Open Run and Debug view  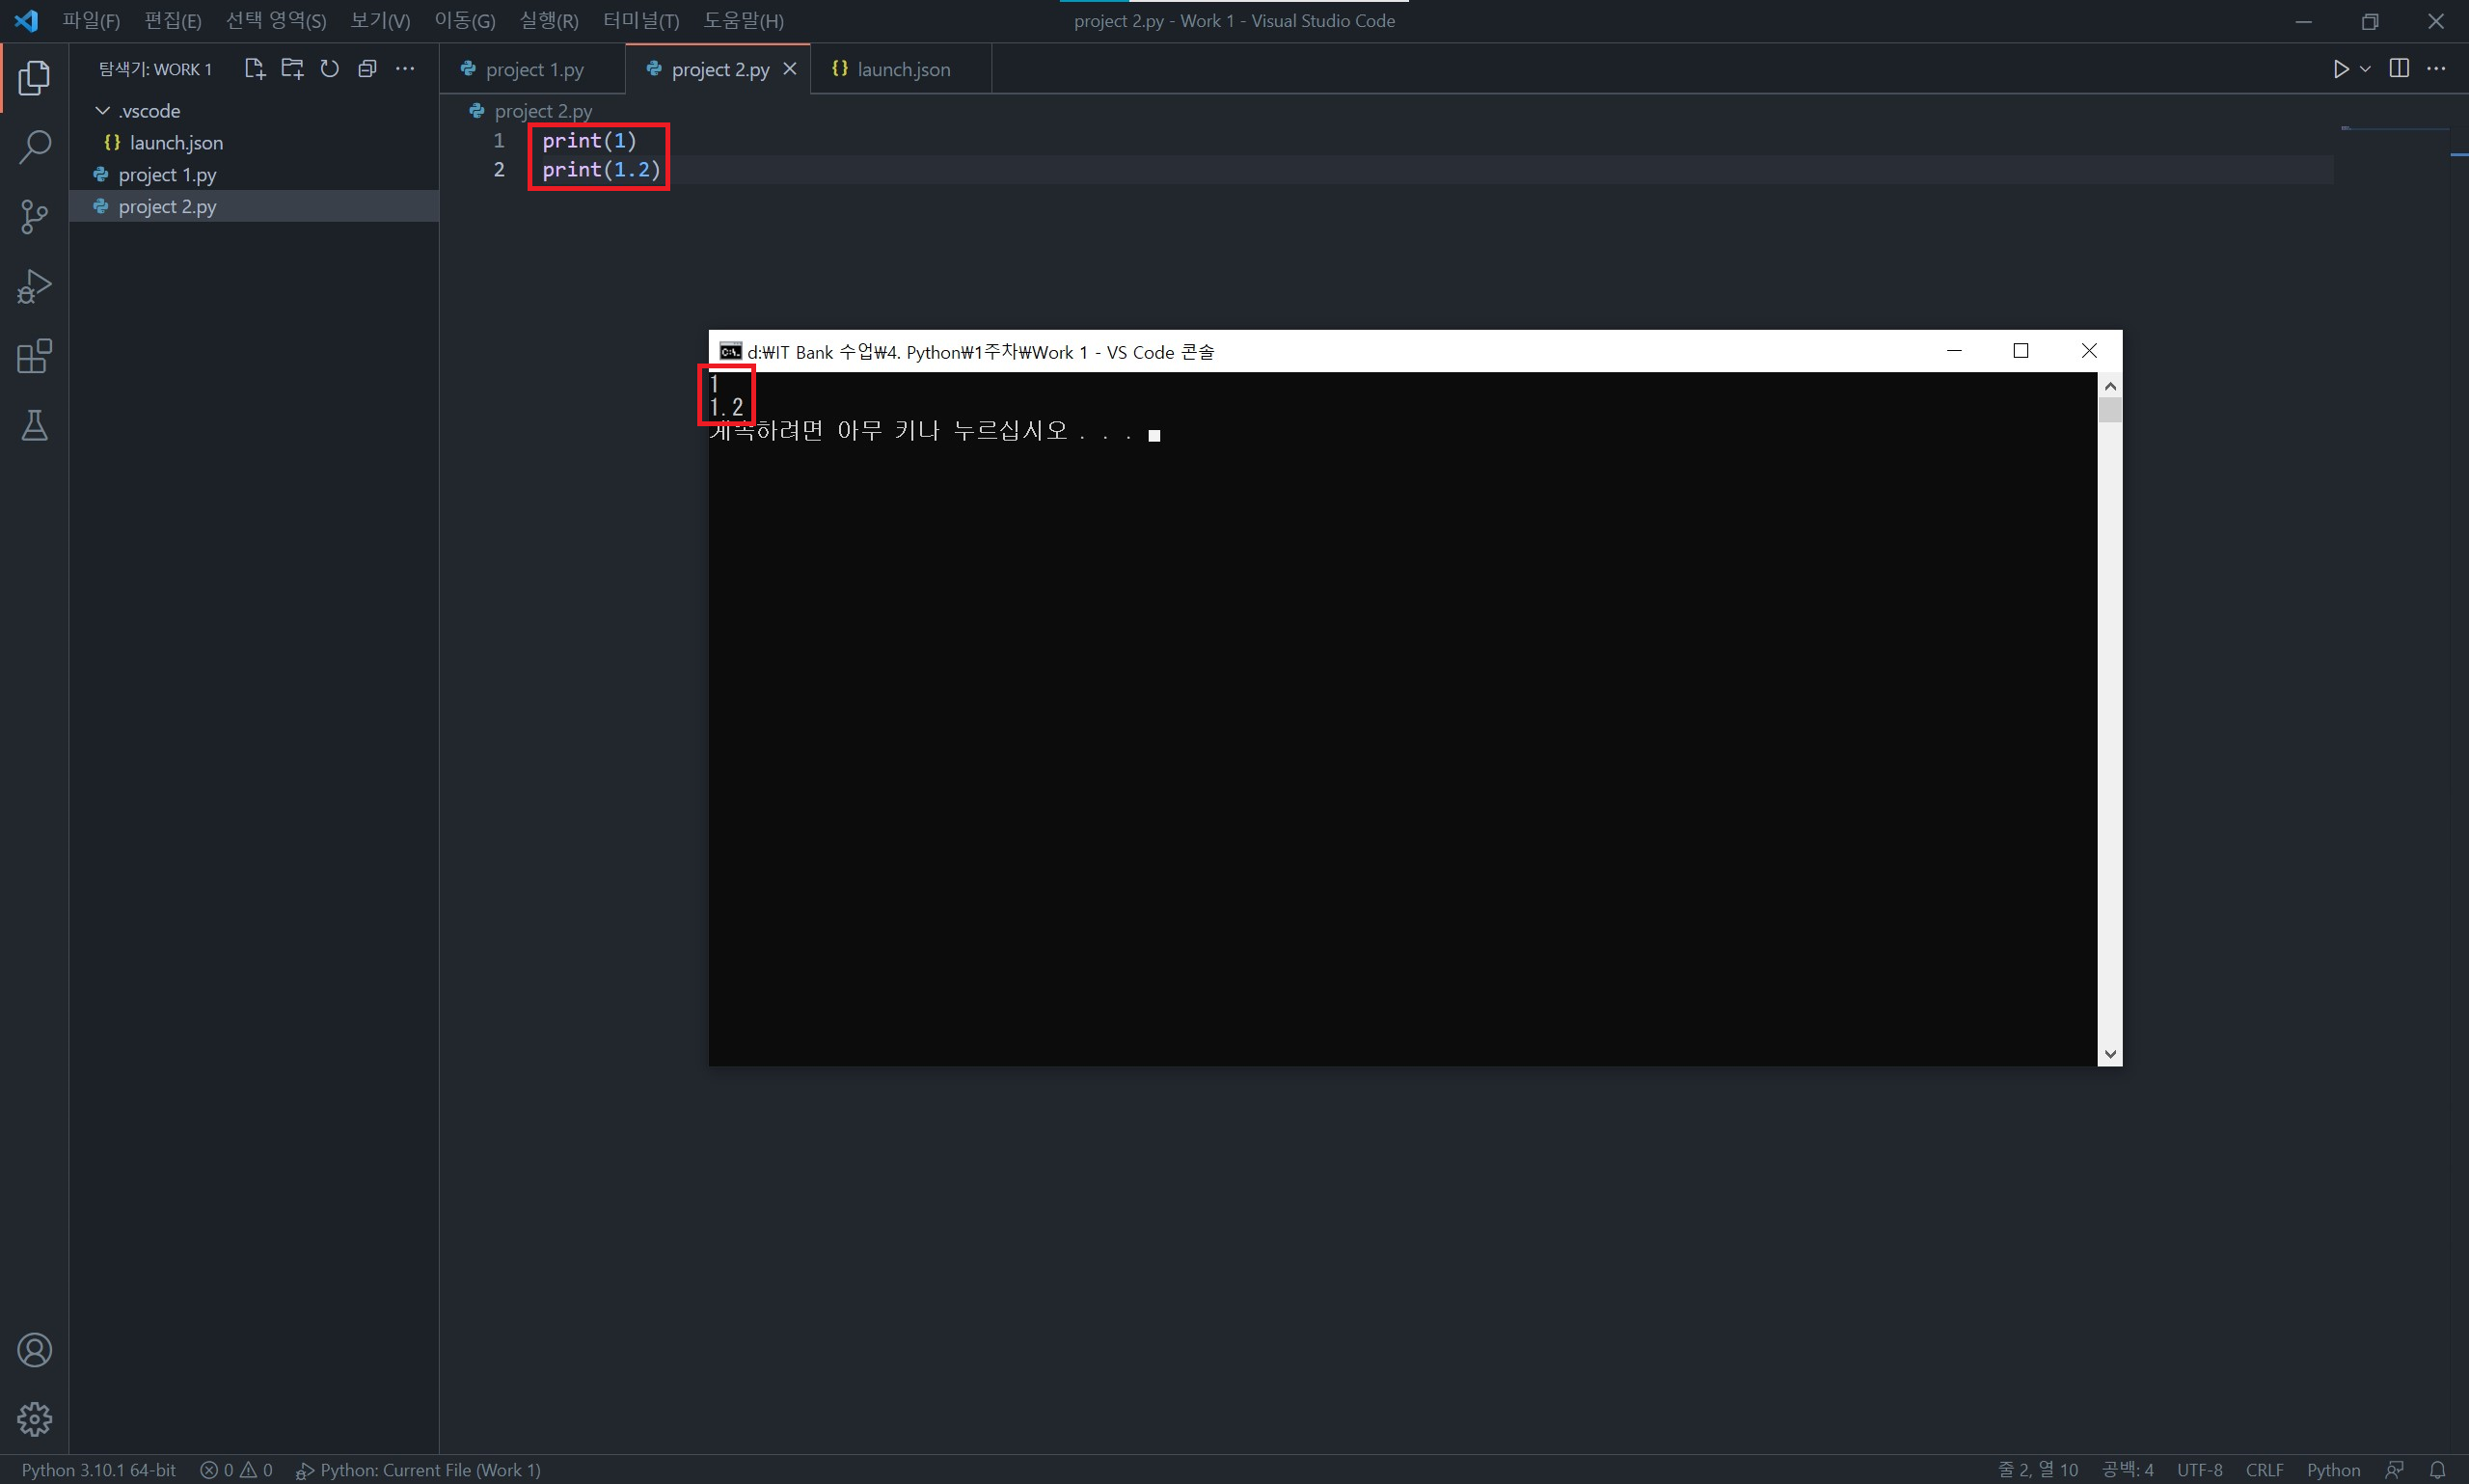point(34,286)
